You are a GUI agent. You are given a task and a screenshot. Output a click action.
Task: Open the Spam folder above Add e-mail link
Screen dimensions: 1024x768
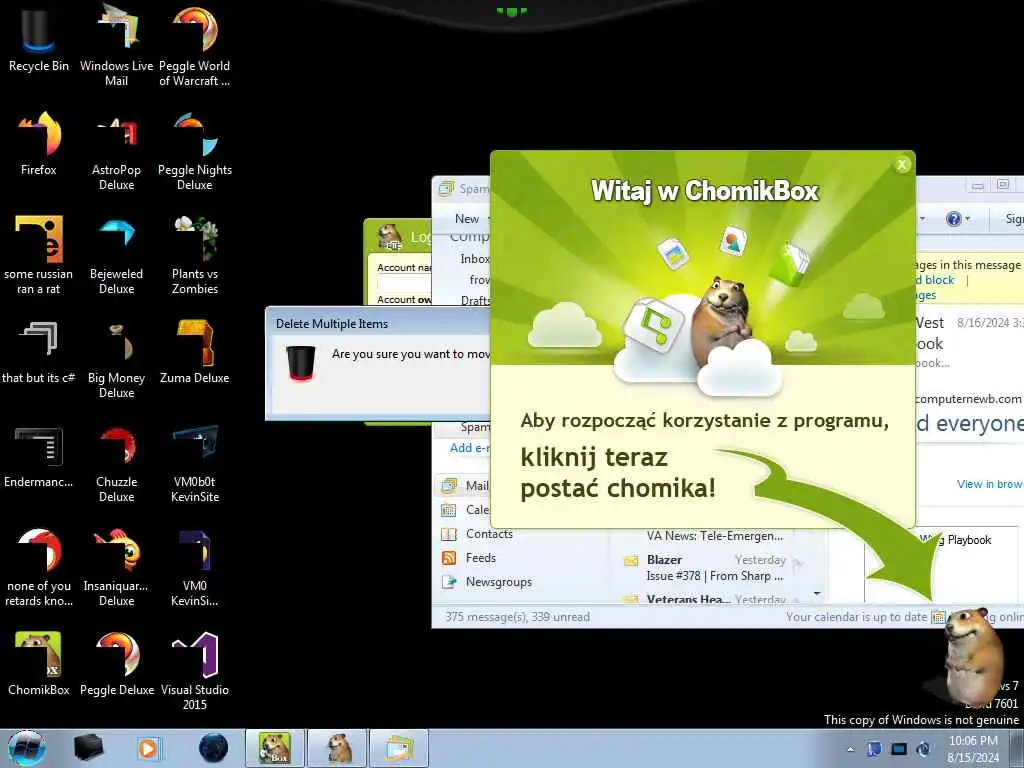[475, 426]
